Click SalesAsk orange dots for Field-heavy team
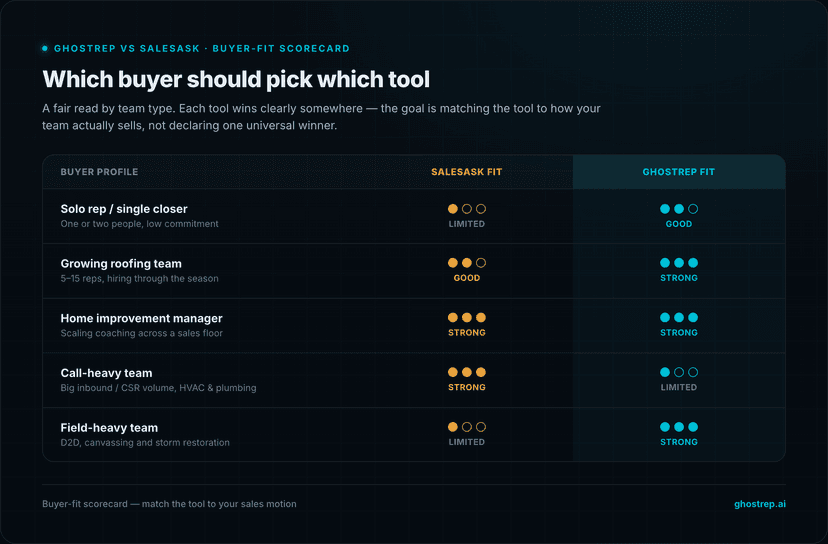 467,427
